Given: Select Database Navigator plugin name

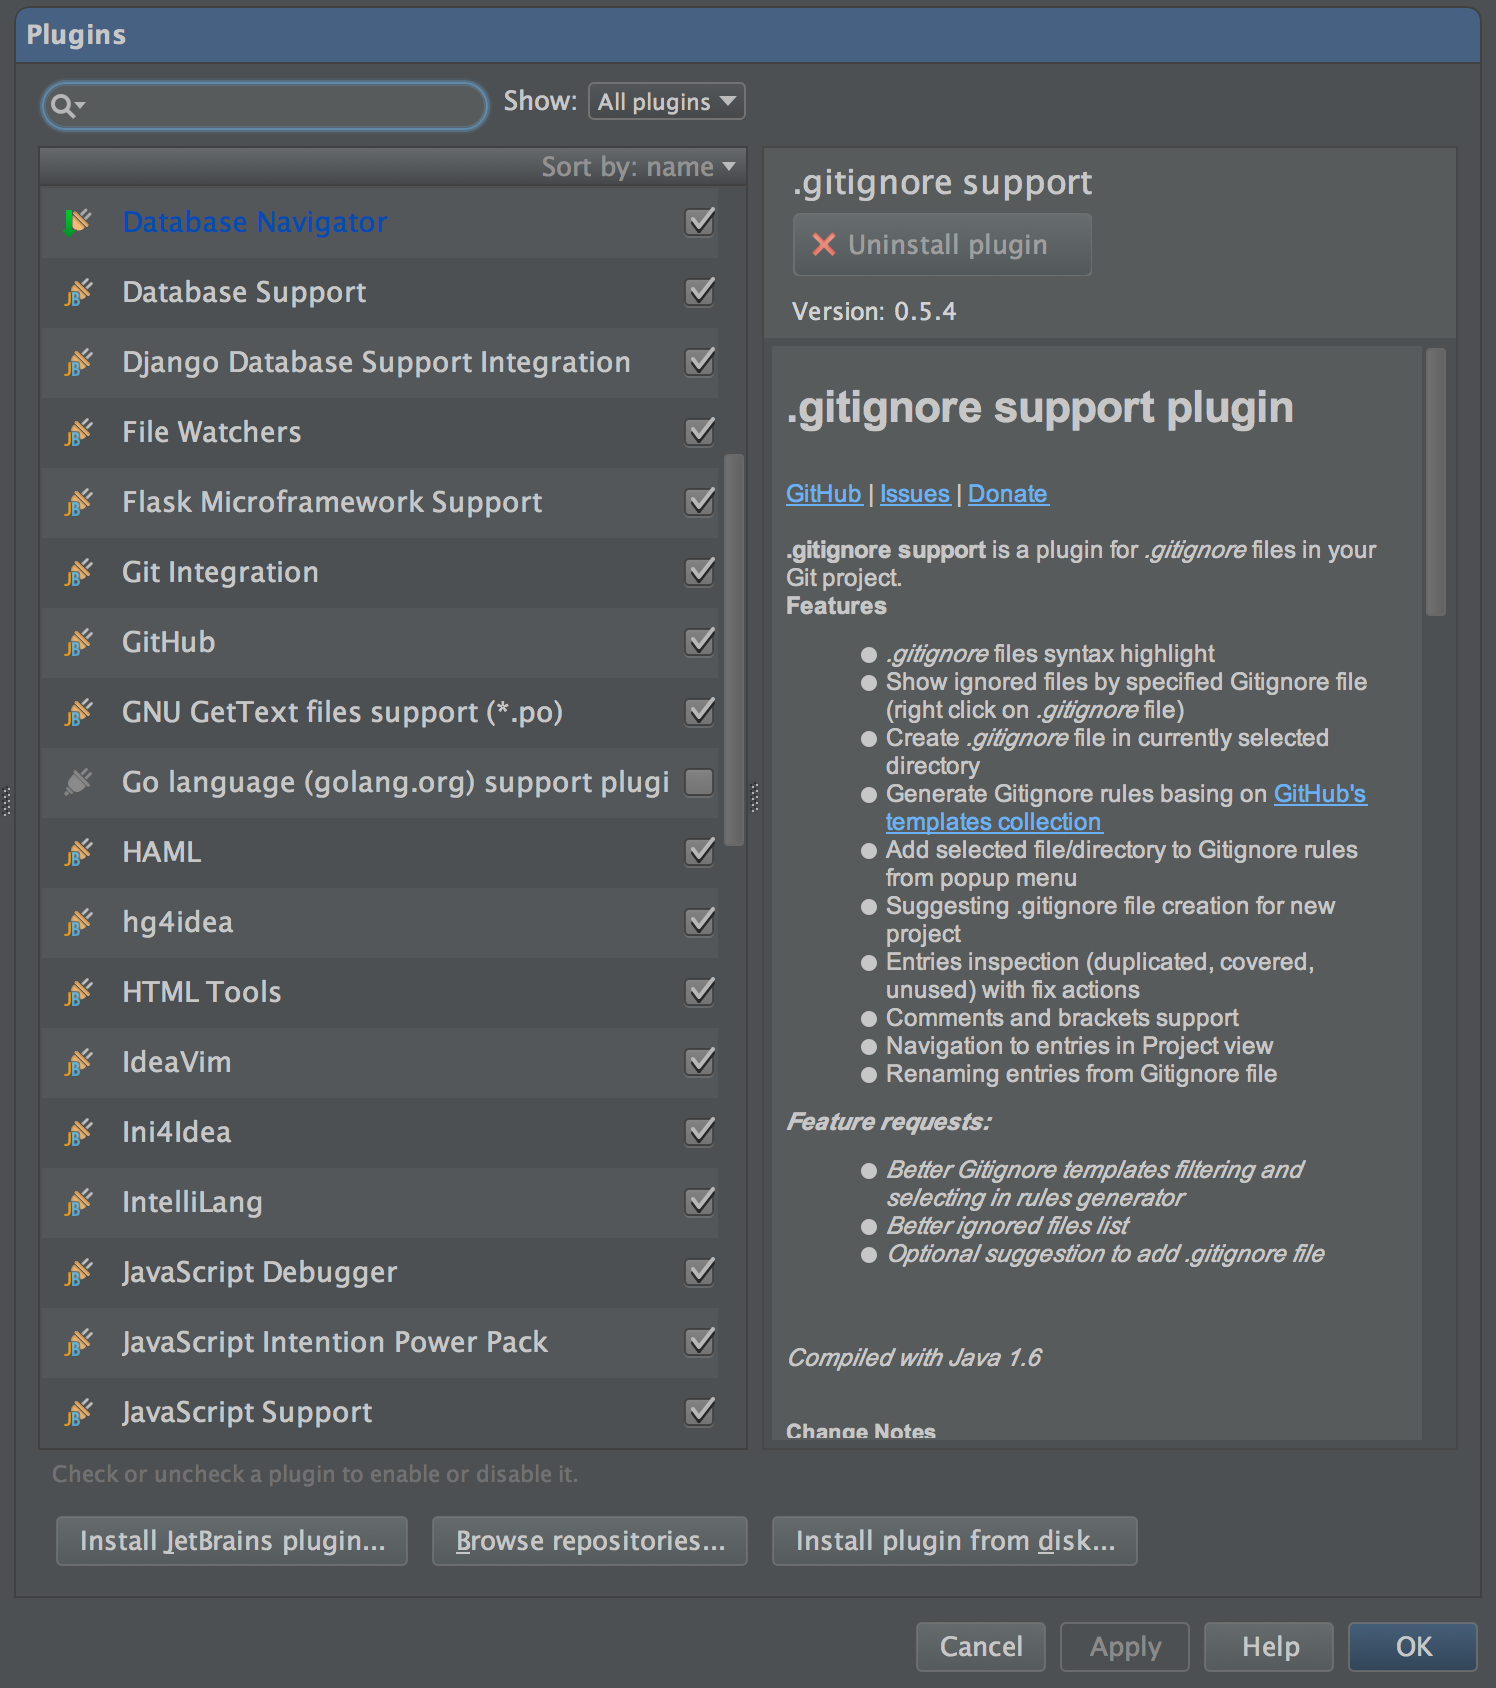Looking at the screenshot, I should 255,222.
